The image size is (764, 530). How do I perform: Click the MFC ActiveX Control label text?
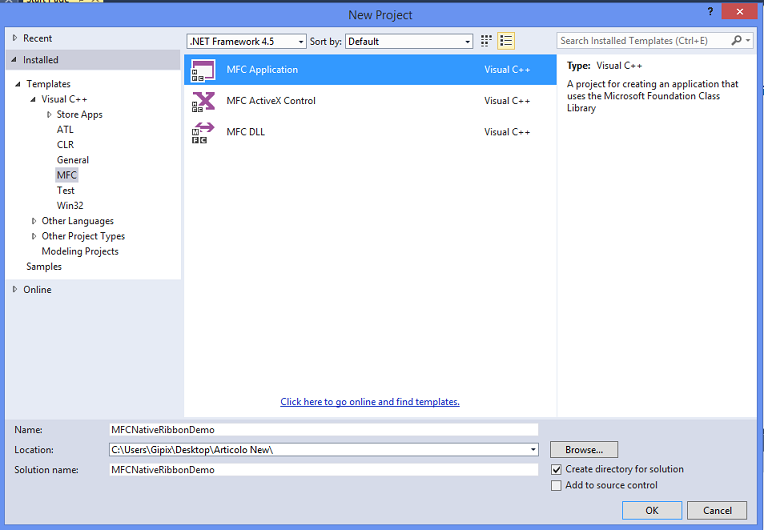click(271, 101)
